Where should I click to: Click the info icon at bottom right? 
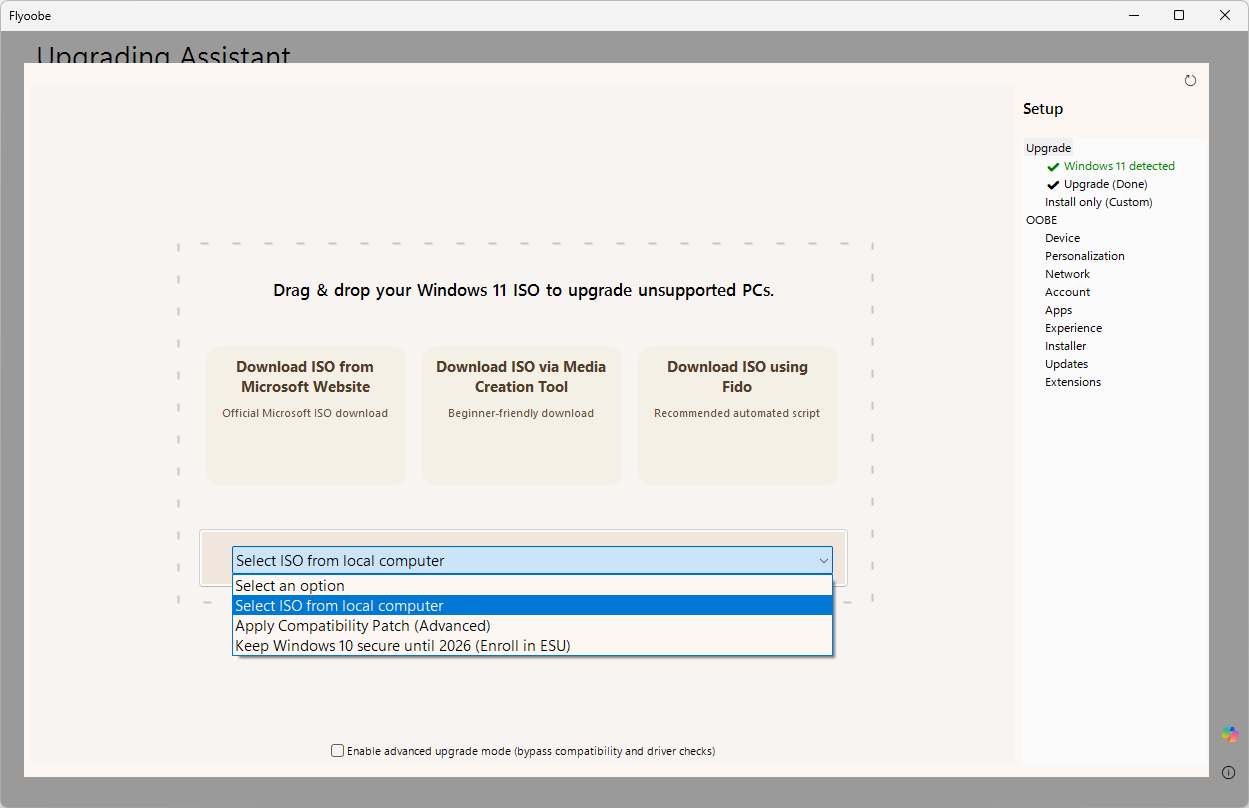point(1229,772)
